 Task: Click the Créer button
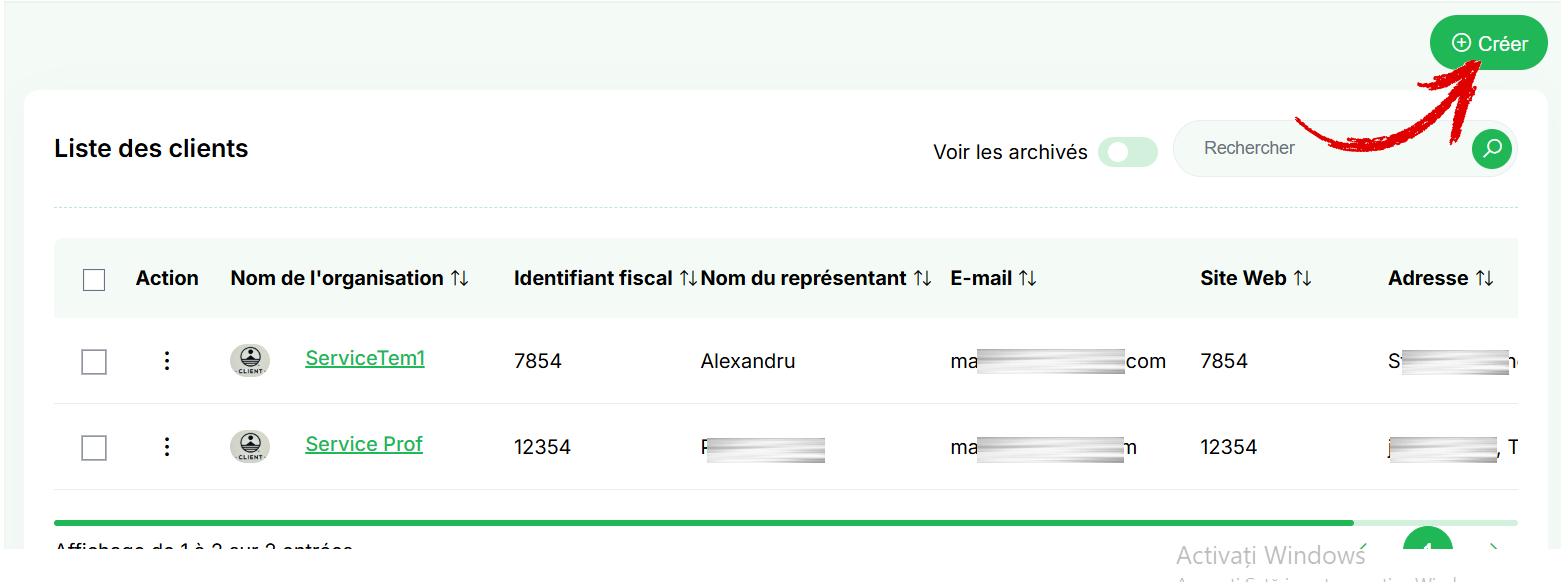(x=1489, y=43)
